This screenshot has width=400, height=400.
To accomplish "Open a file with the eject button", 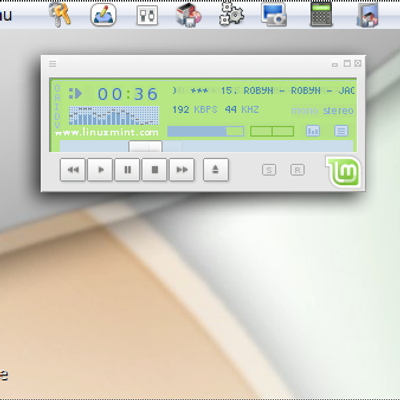I will coord(216,170).
